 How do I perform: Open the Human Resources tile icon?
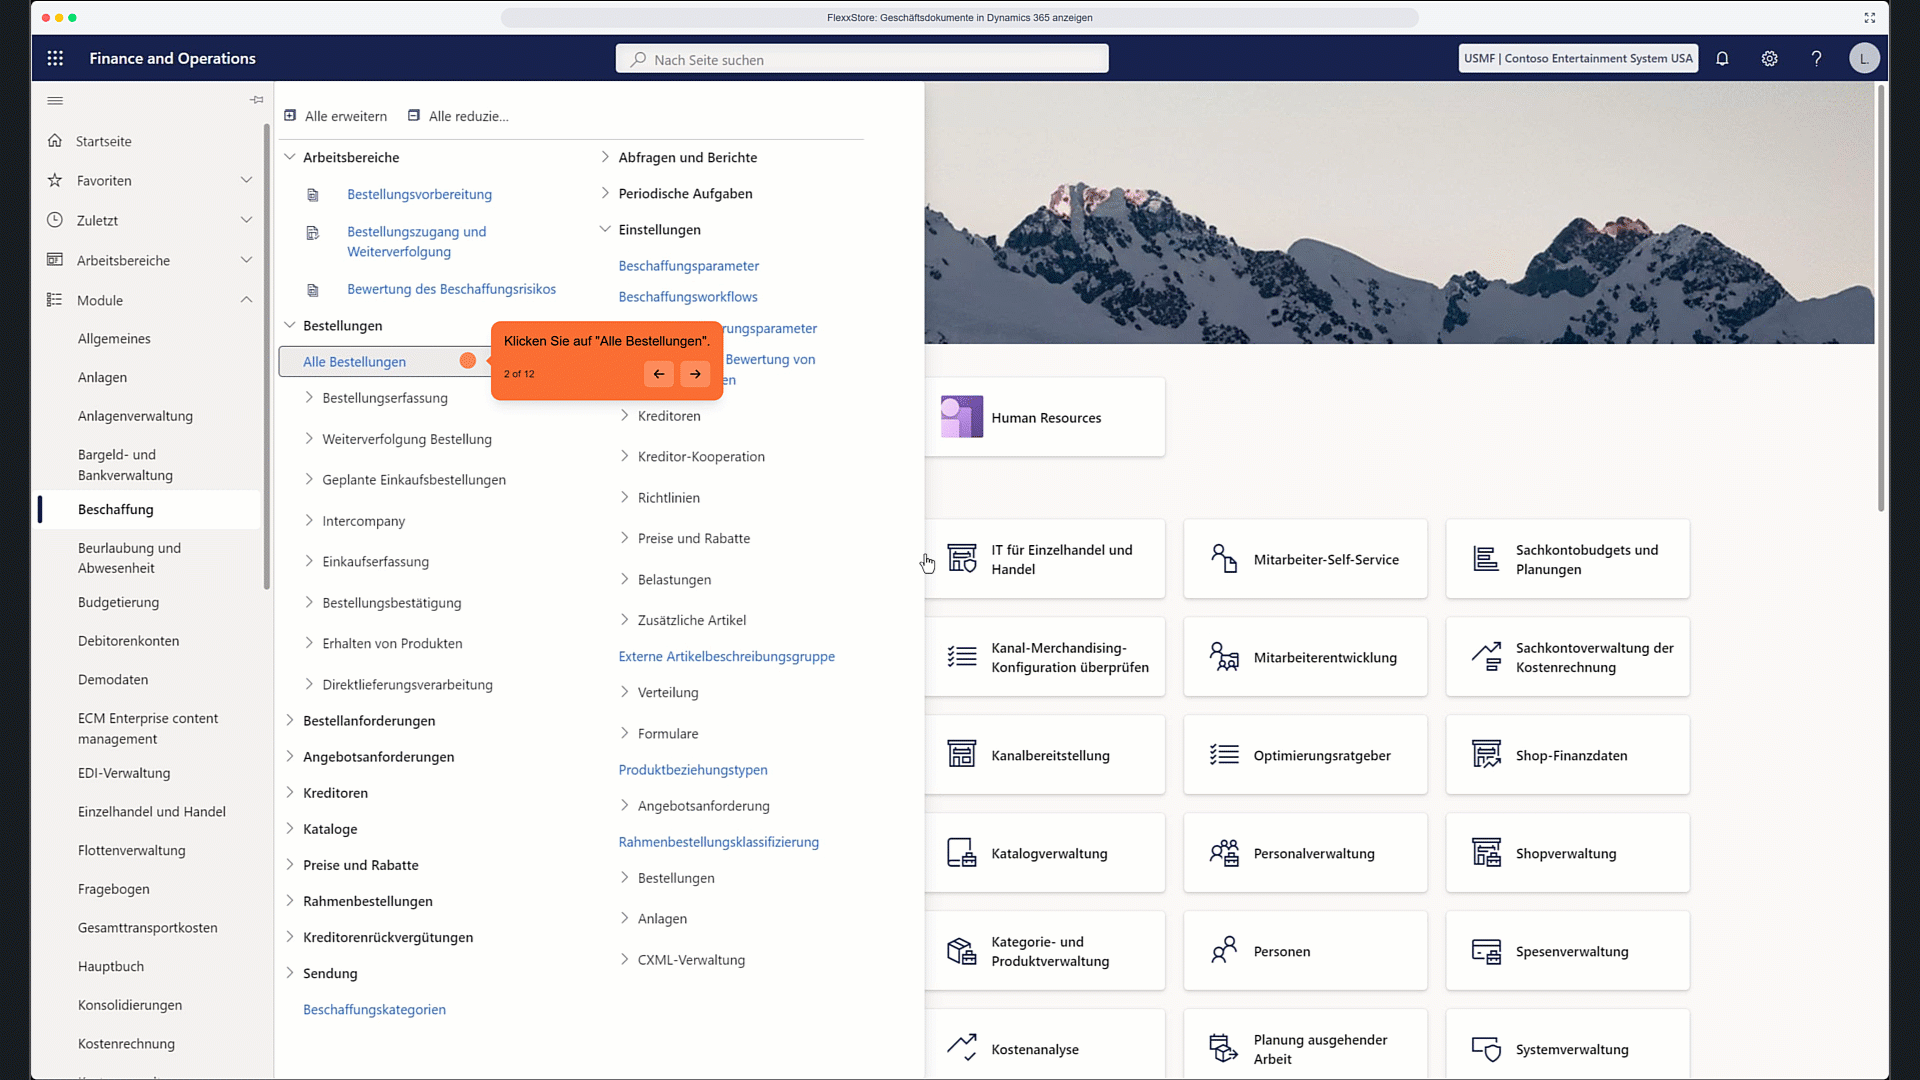(x=962, y=417)
